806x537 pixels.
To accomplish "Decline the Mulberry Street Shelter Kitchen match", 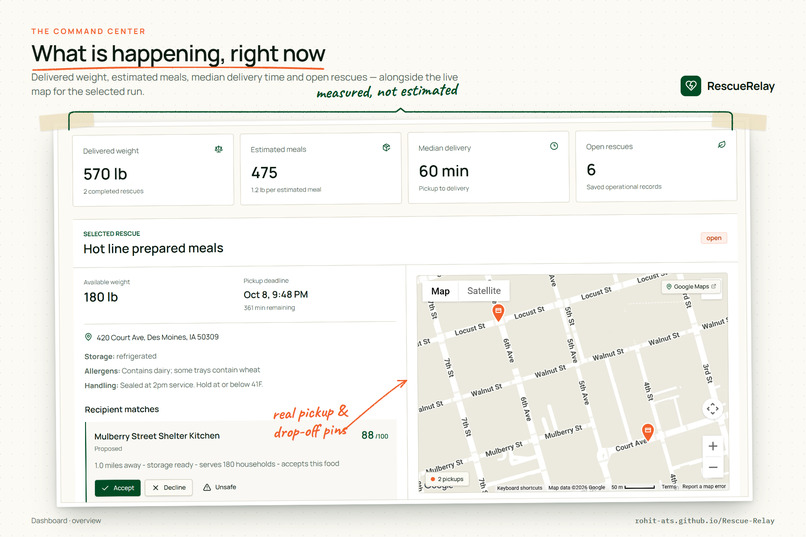I will [x=169, y=487].
